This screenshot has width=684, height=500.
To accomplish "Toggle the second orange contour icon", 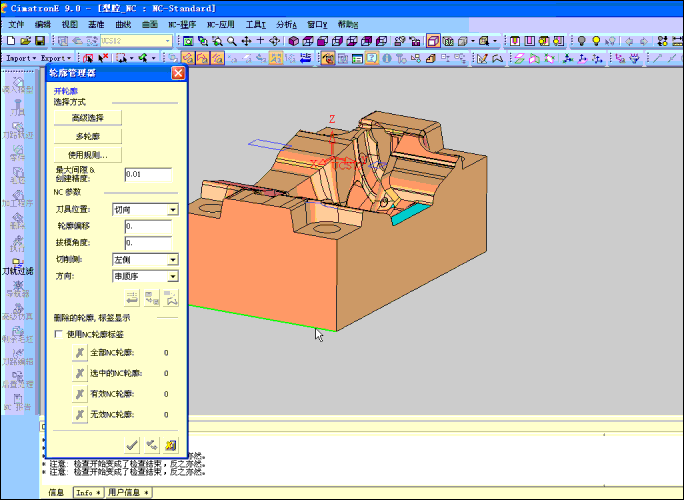I will [202, 58].
